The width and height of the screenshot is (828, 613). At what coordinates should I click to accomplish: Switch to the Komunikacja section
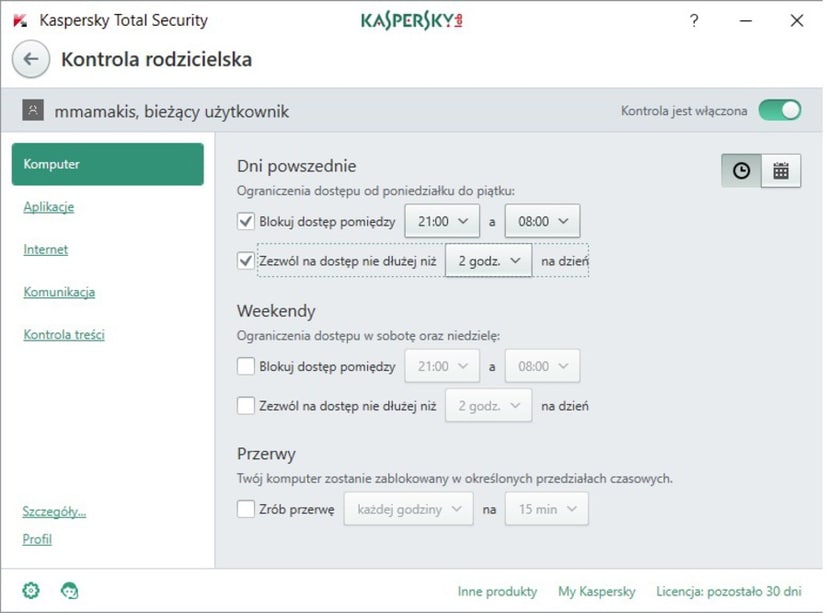coord(59,292)
